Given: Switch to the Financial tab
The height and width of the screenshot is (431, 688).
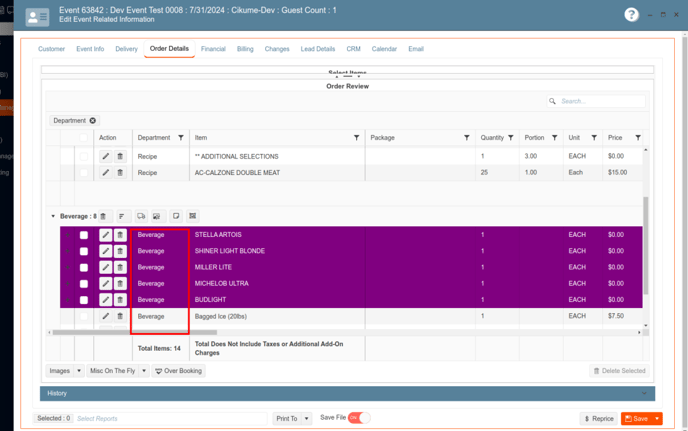Looking at the screenshot, I should 213,49.
